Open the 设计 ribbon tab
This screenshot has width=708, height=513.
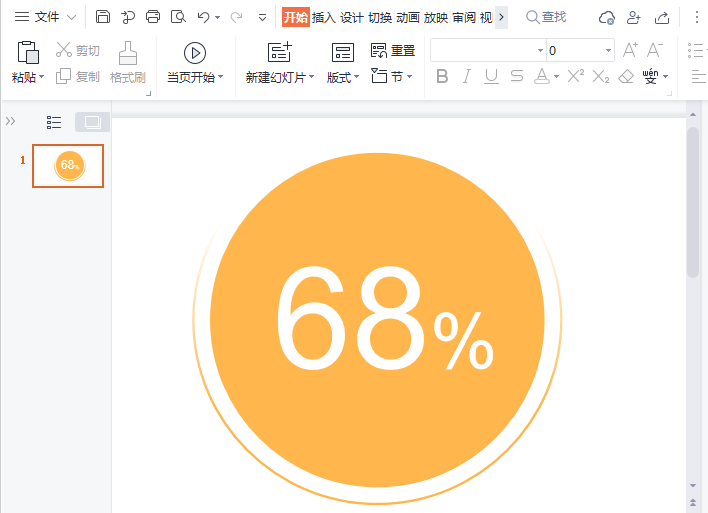click(351, 17)
